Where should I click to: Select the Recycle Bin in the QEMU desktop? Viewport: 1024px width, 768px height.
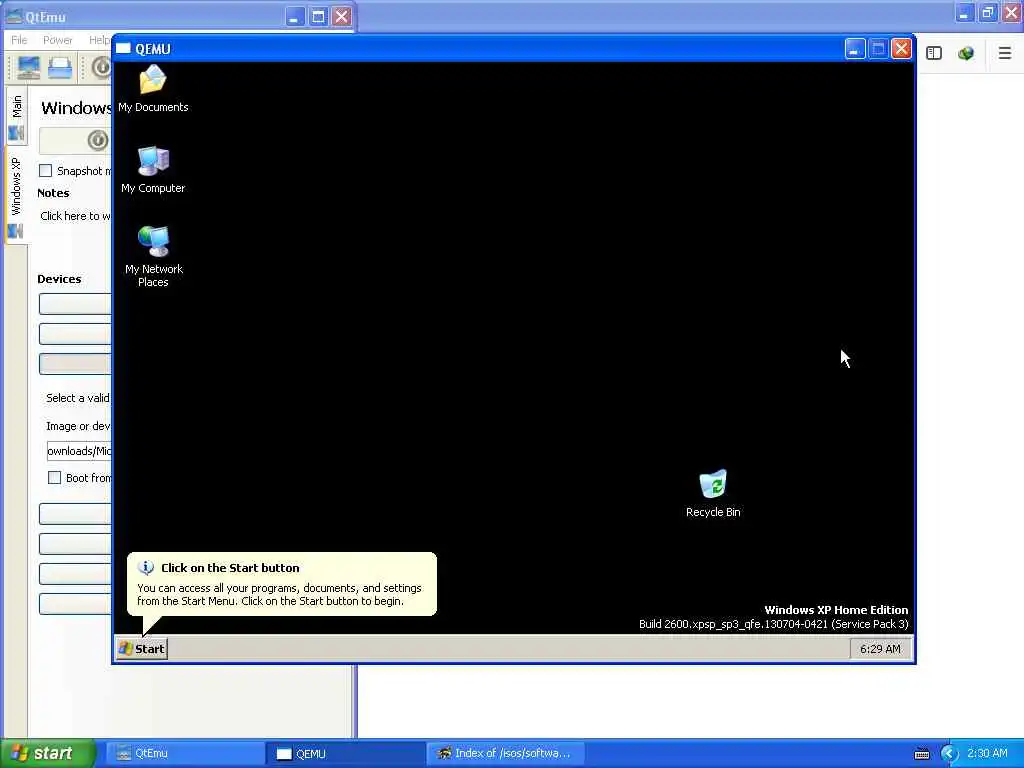(x=712, y=494)
